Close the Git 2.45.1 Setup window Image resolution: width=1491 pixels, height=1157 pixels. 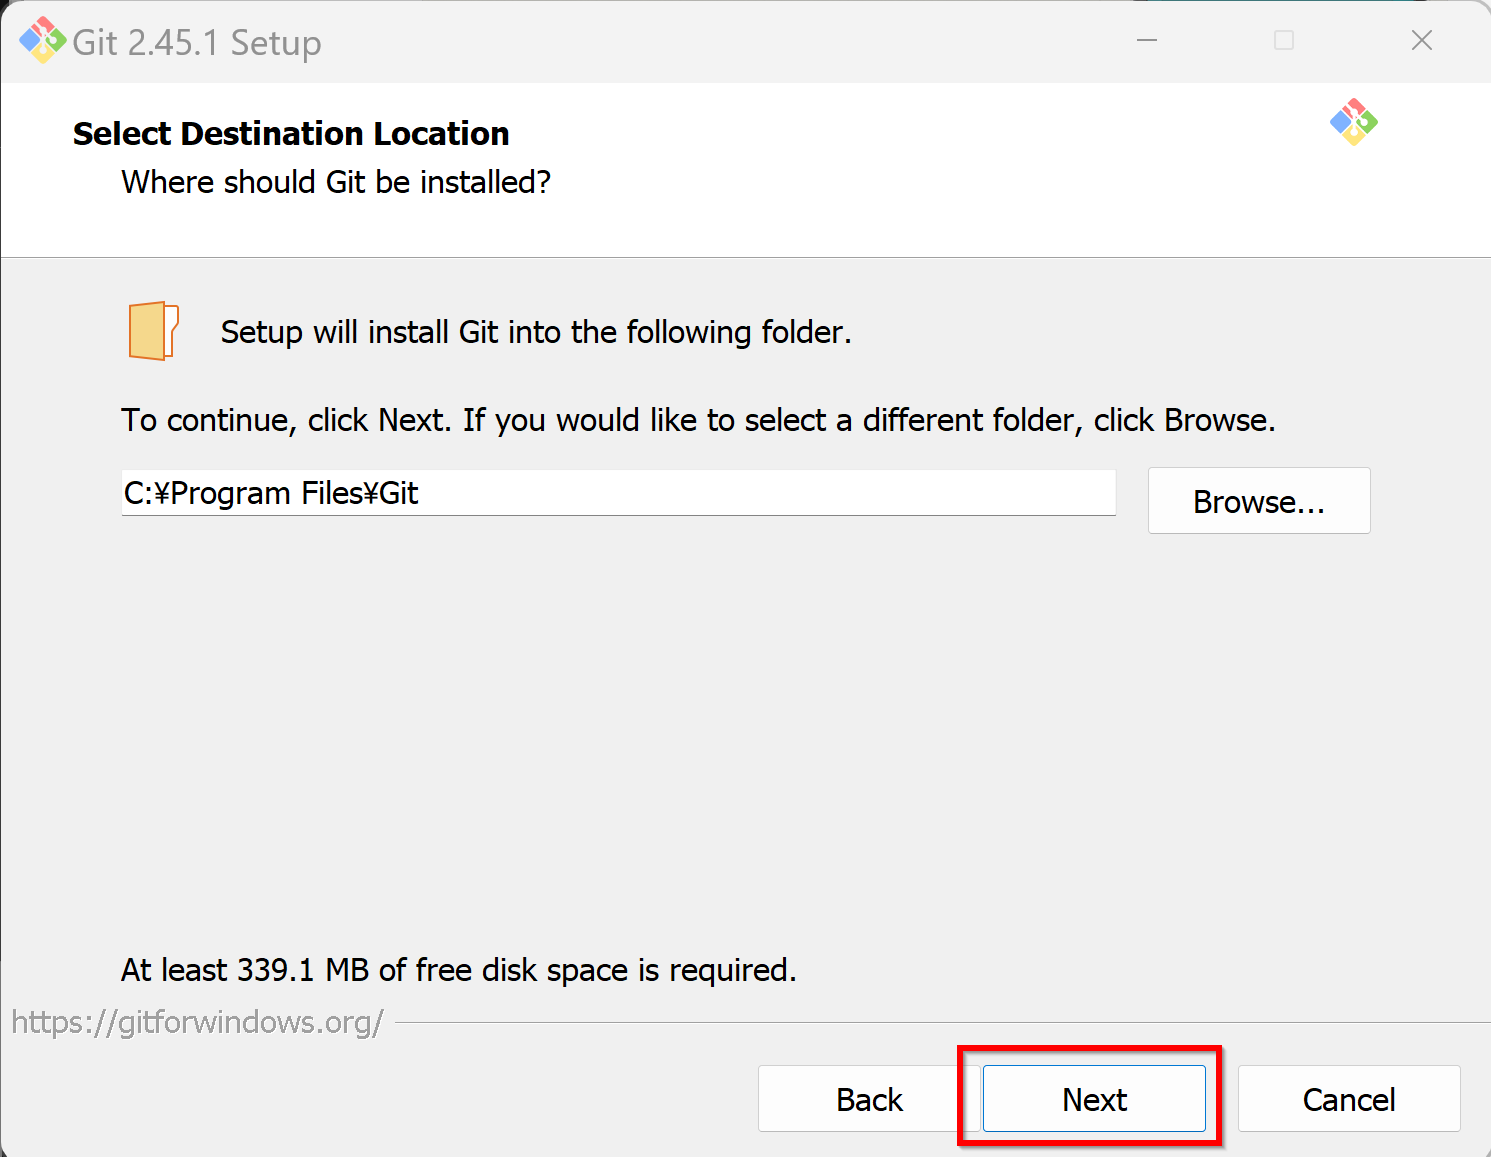pyautogui.click(x=1422, y=41)
